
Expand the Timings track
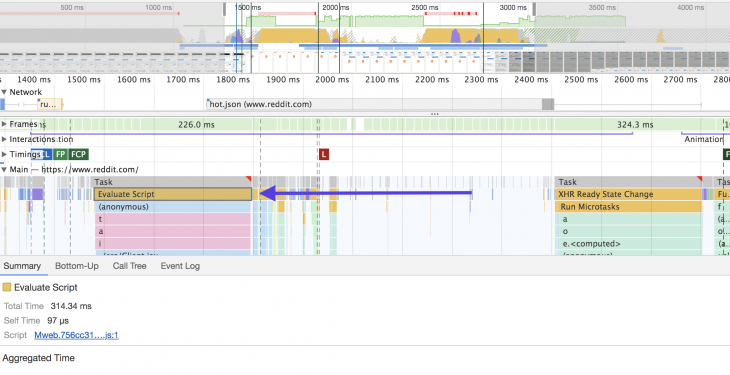tap(4, 154)
